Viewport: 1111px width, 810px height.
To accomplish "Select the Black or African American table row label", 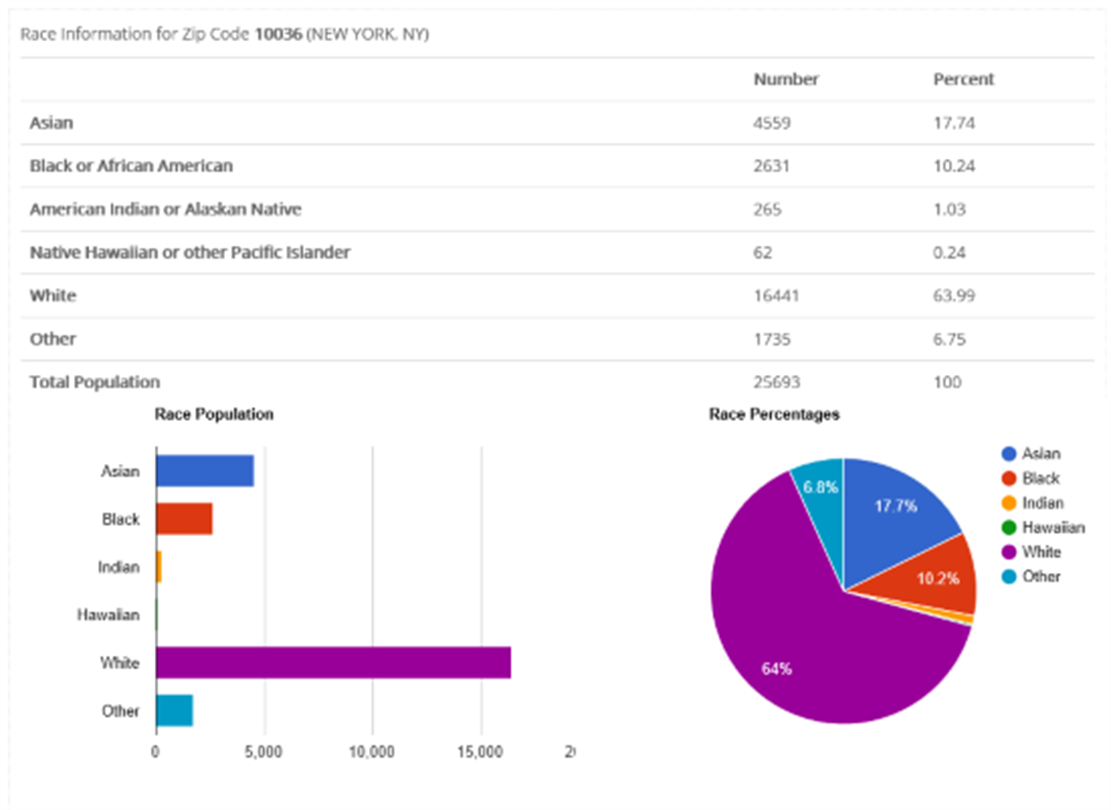I will (131, 166).
